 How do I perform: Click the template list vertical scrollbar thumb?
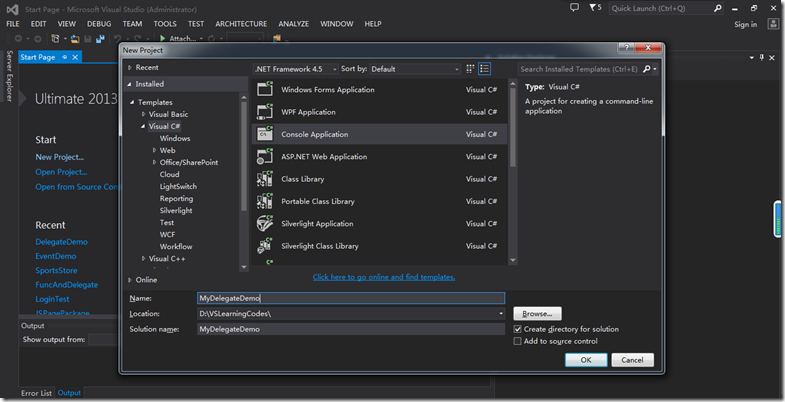(513, 127)
